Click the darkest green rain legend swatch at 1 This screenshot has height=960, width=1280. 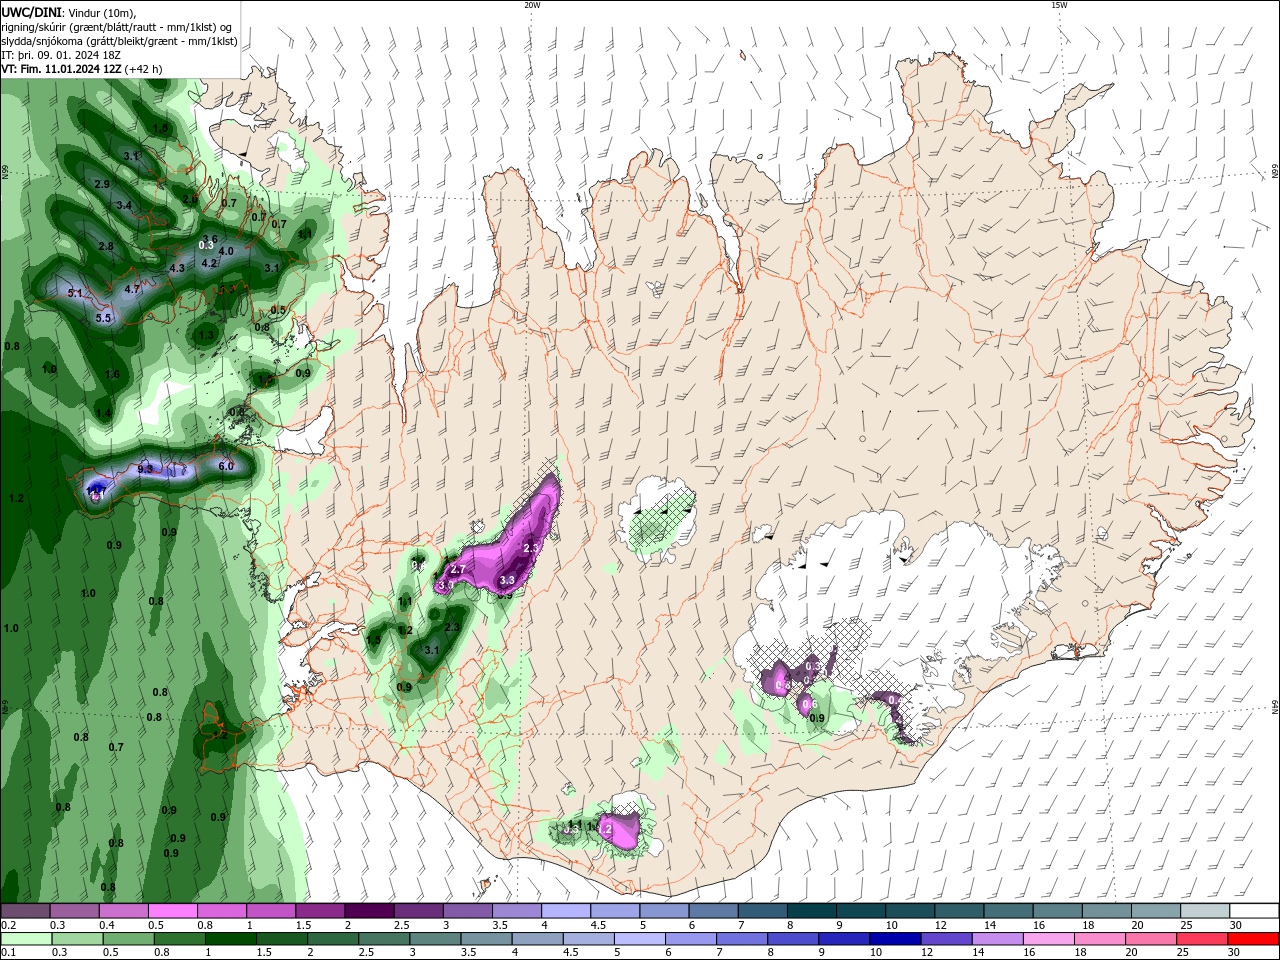[x=230, y=939]
